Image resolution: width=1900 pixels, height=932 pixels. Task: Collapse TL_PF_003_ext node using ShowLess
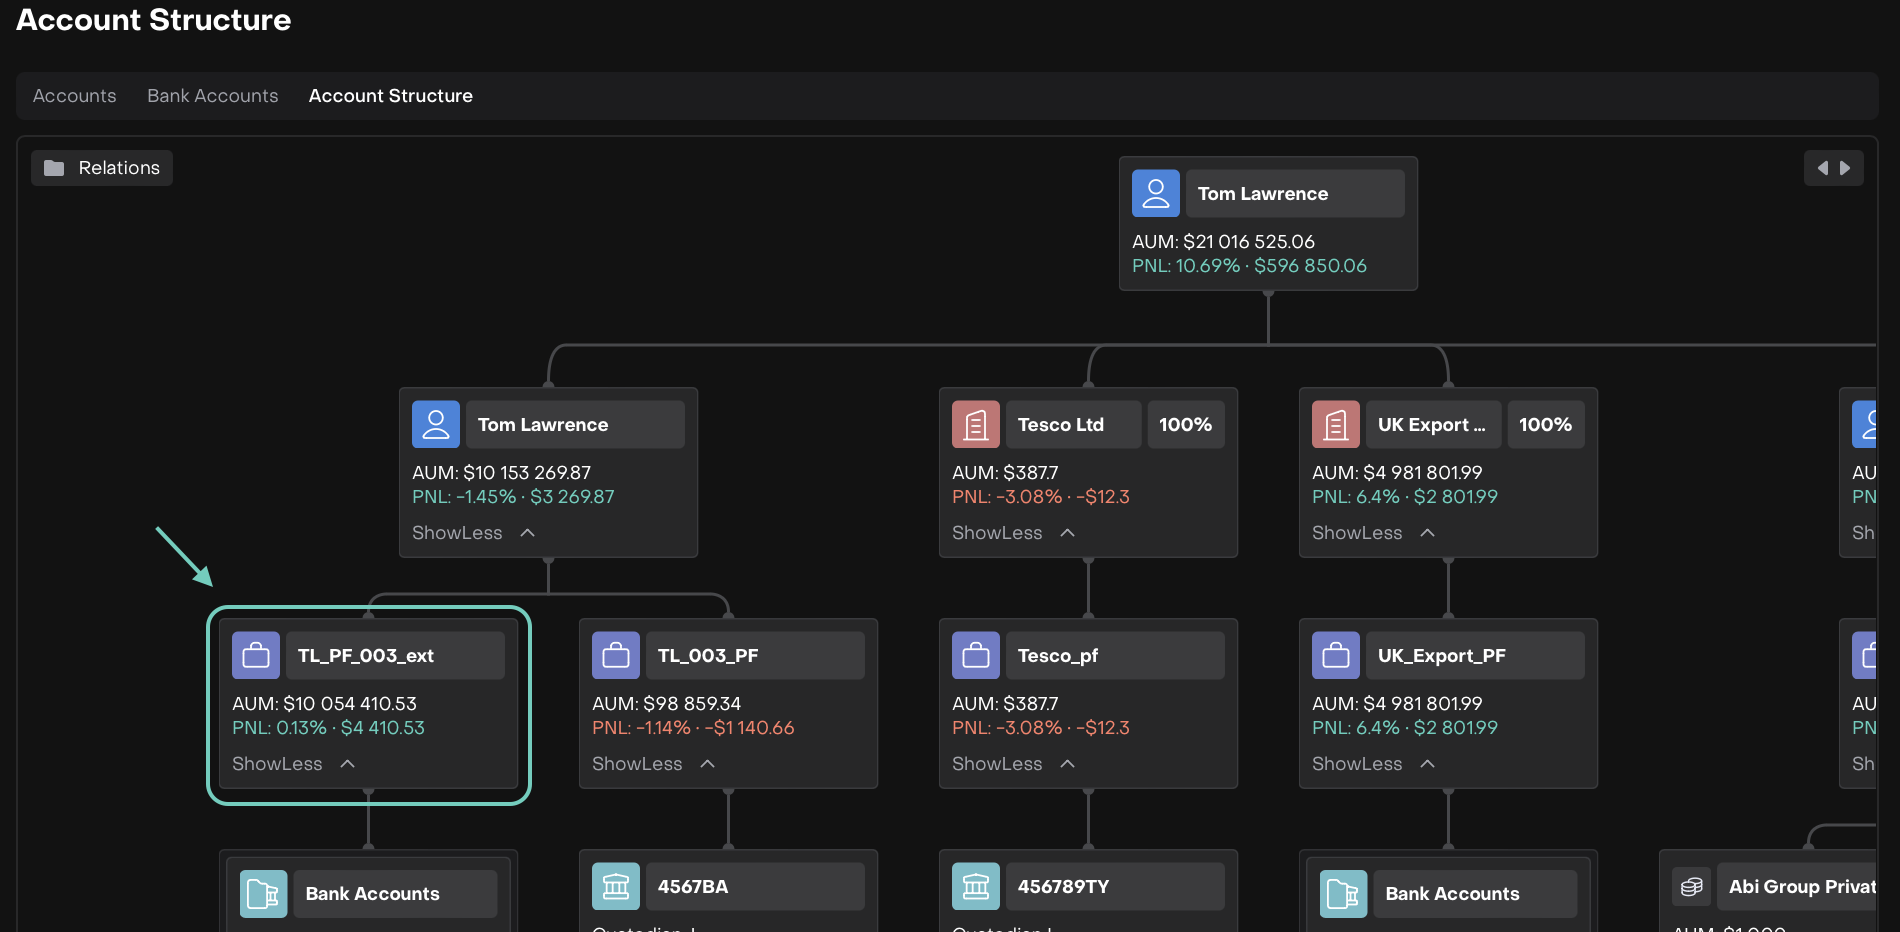(x=292, y=764)
